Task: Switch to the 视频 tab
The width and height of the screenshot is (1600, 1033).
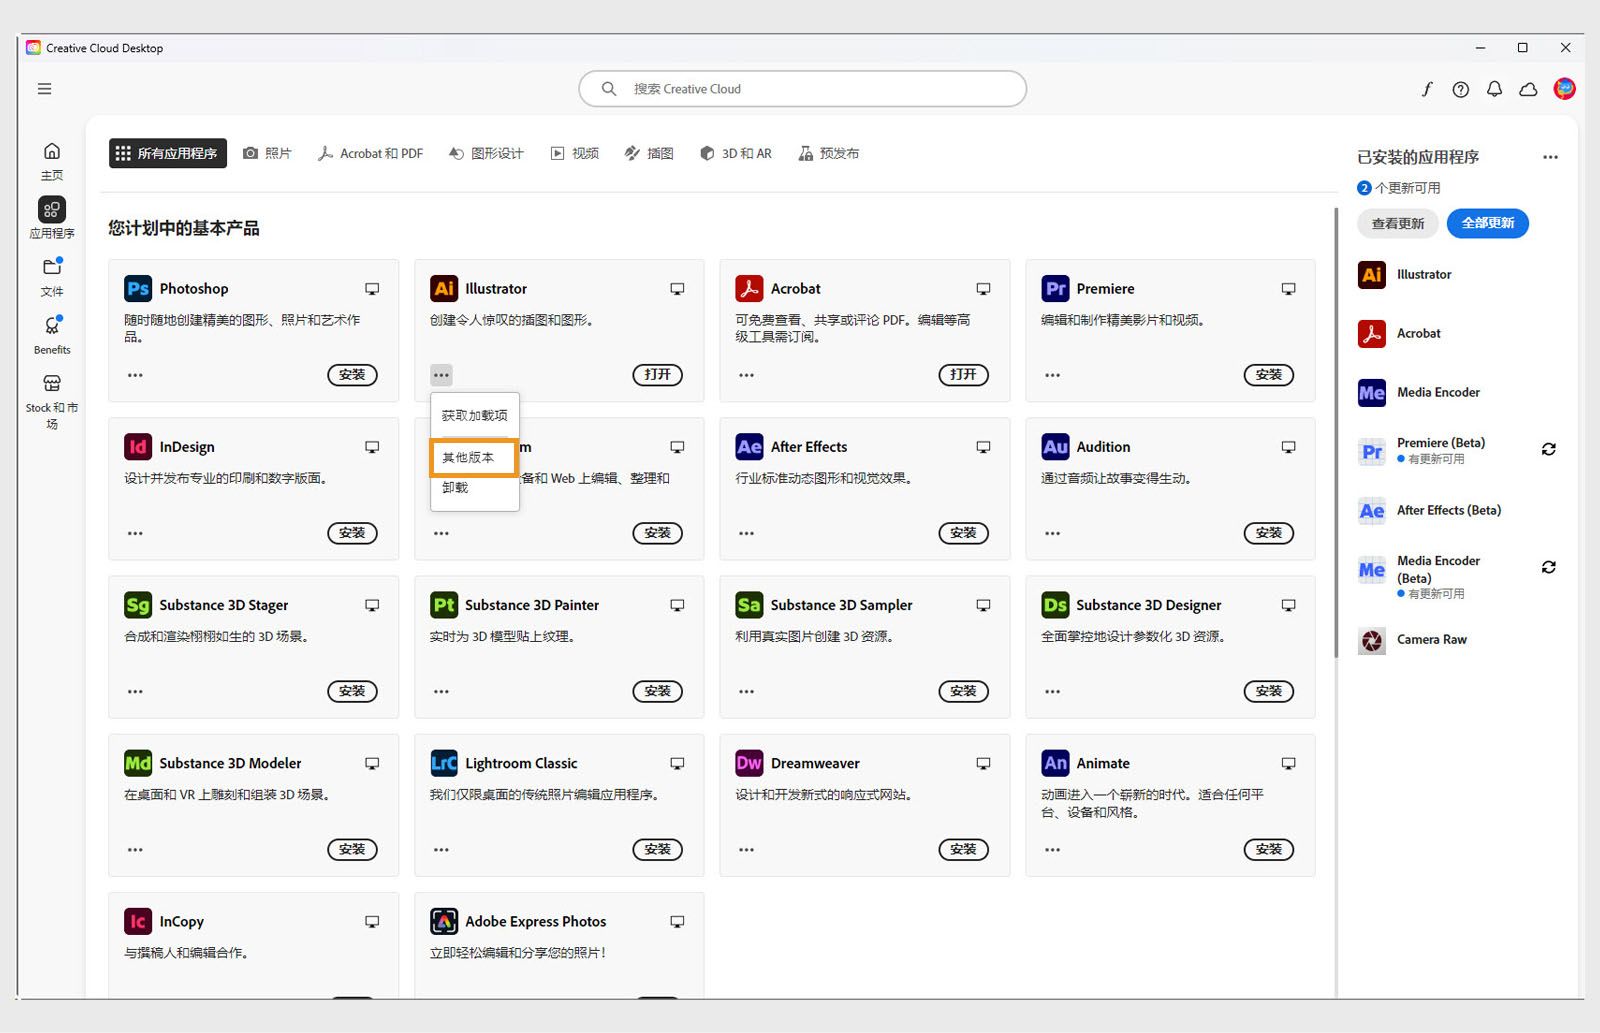Action: click(x=575, y=153)
